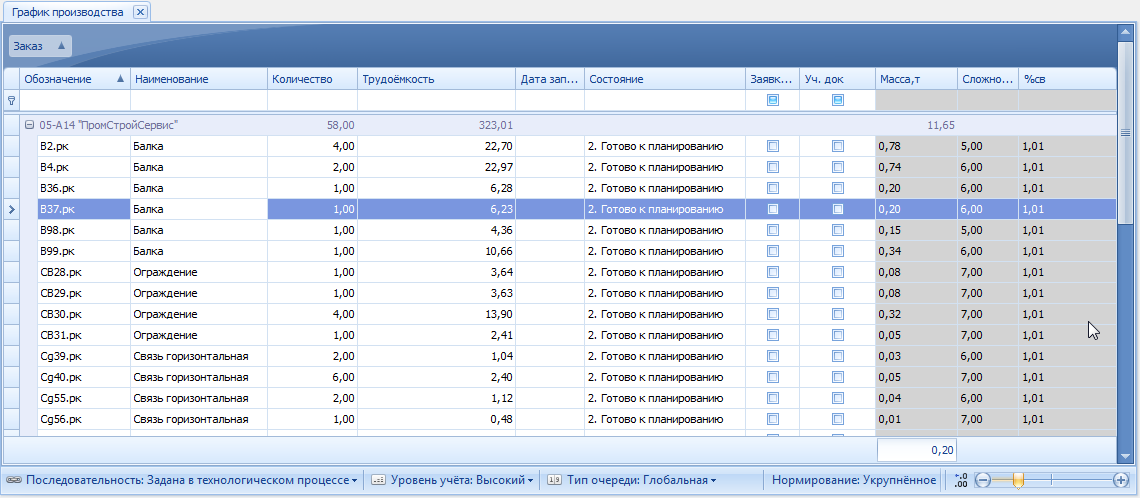Select the График производства tab
The height and width of the screenshot is (498, 1140).
click(x=67, y=12)
